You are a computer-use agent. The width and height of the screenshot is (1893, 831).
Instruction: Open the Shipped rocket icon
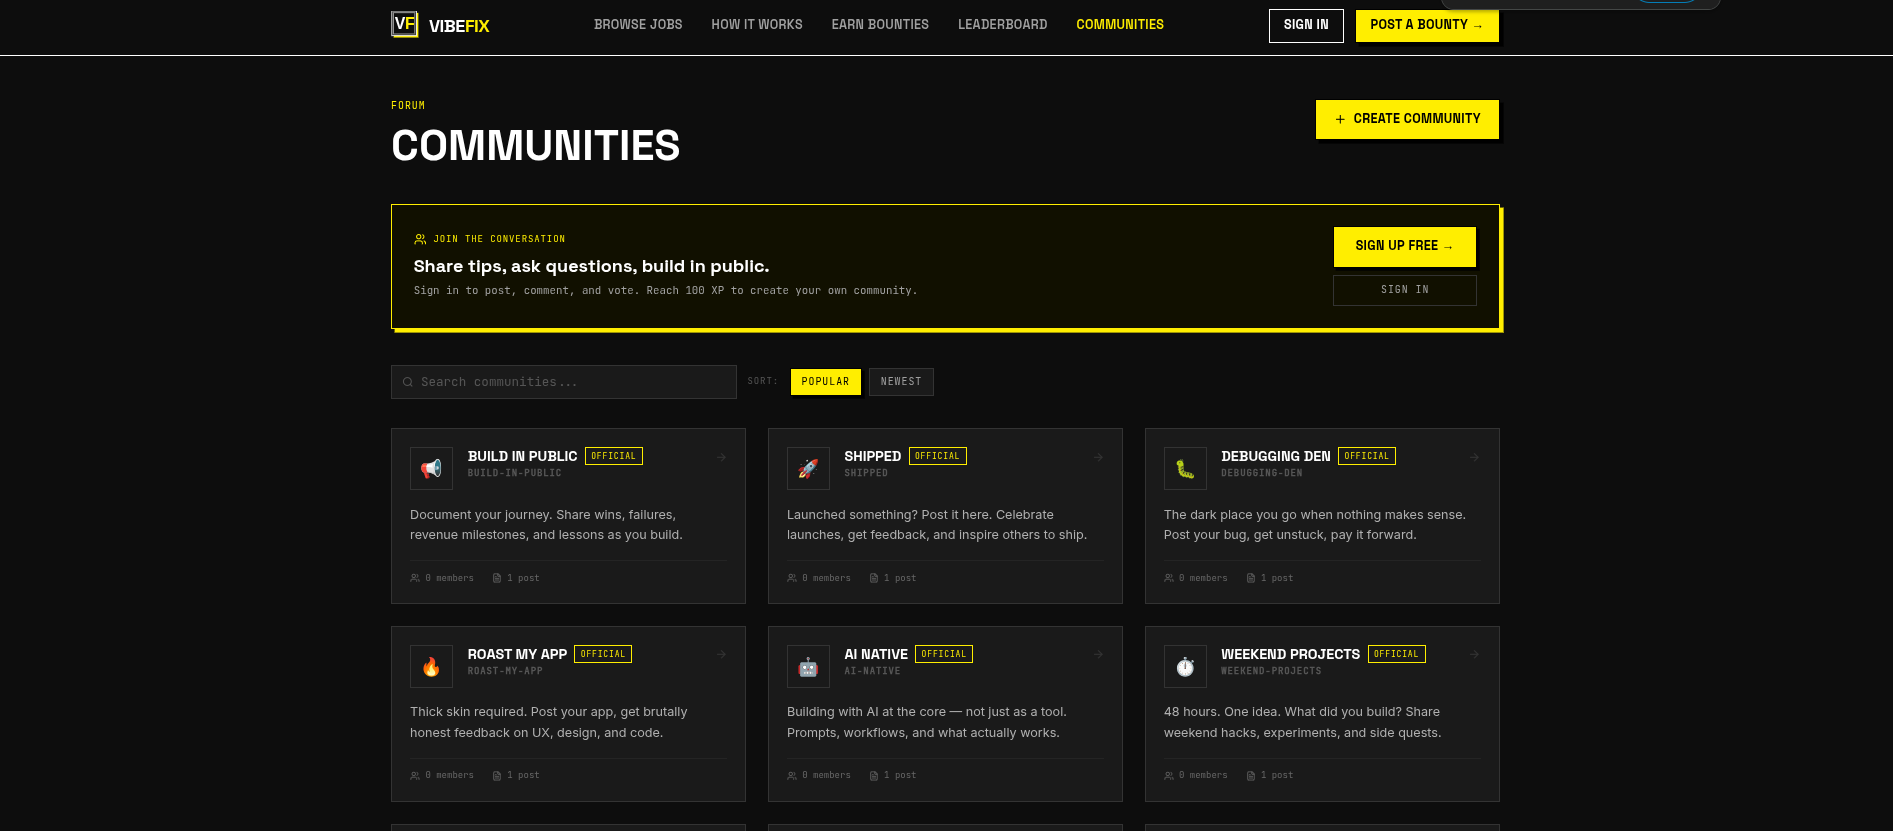click(808, 468)
